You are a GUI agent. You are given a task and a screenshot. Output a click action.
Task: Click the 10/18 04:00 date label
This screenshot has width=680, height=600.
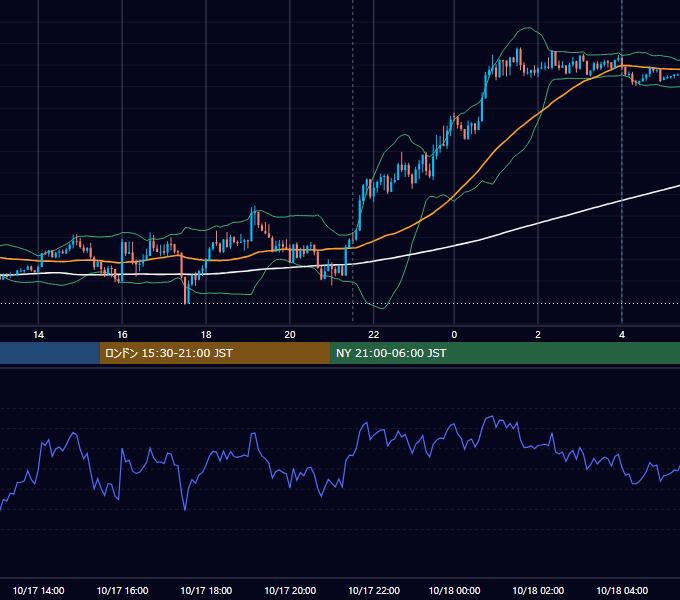coord(622,590)
